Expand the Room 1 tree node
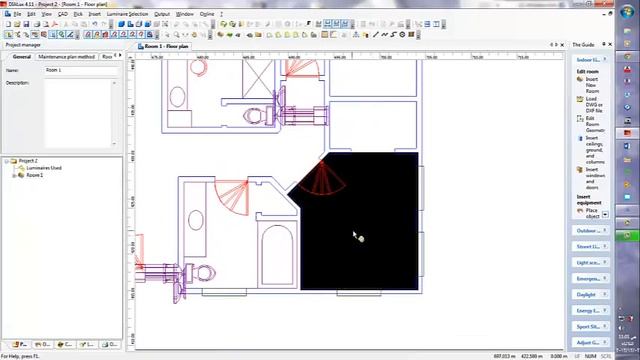Viewport: 640px width, 360px height. [14, 176]
